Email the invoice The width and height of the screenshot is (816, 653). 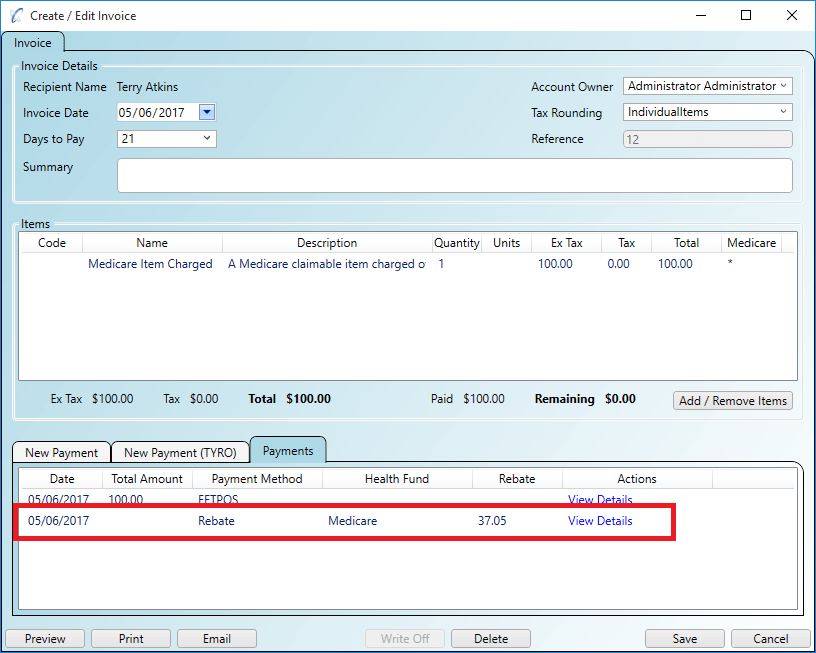(x=216, y=638)
